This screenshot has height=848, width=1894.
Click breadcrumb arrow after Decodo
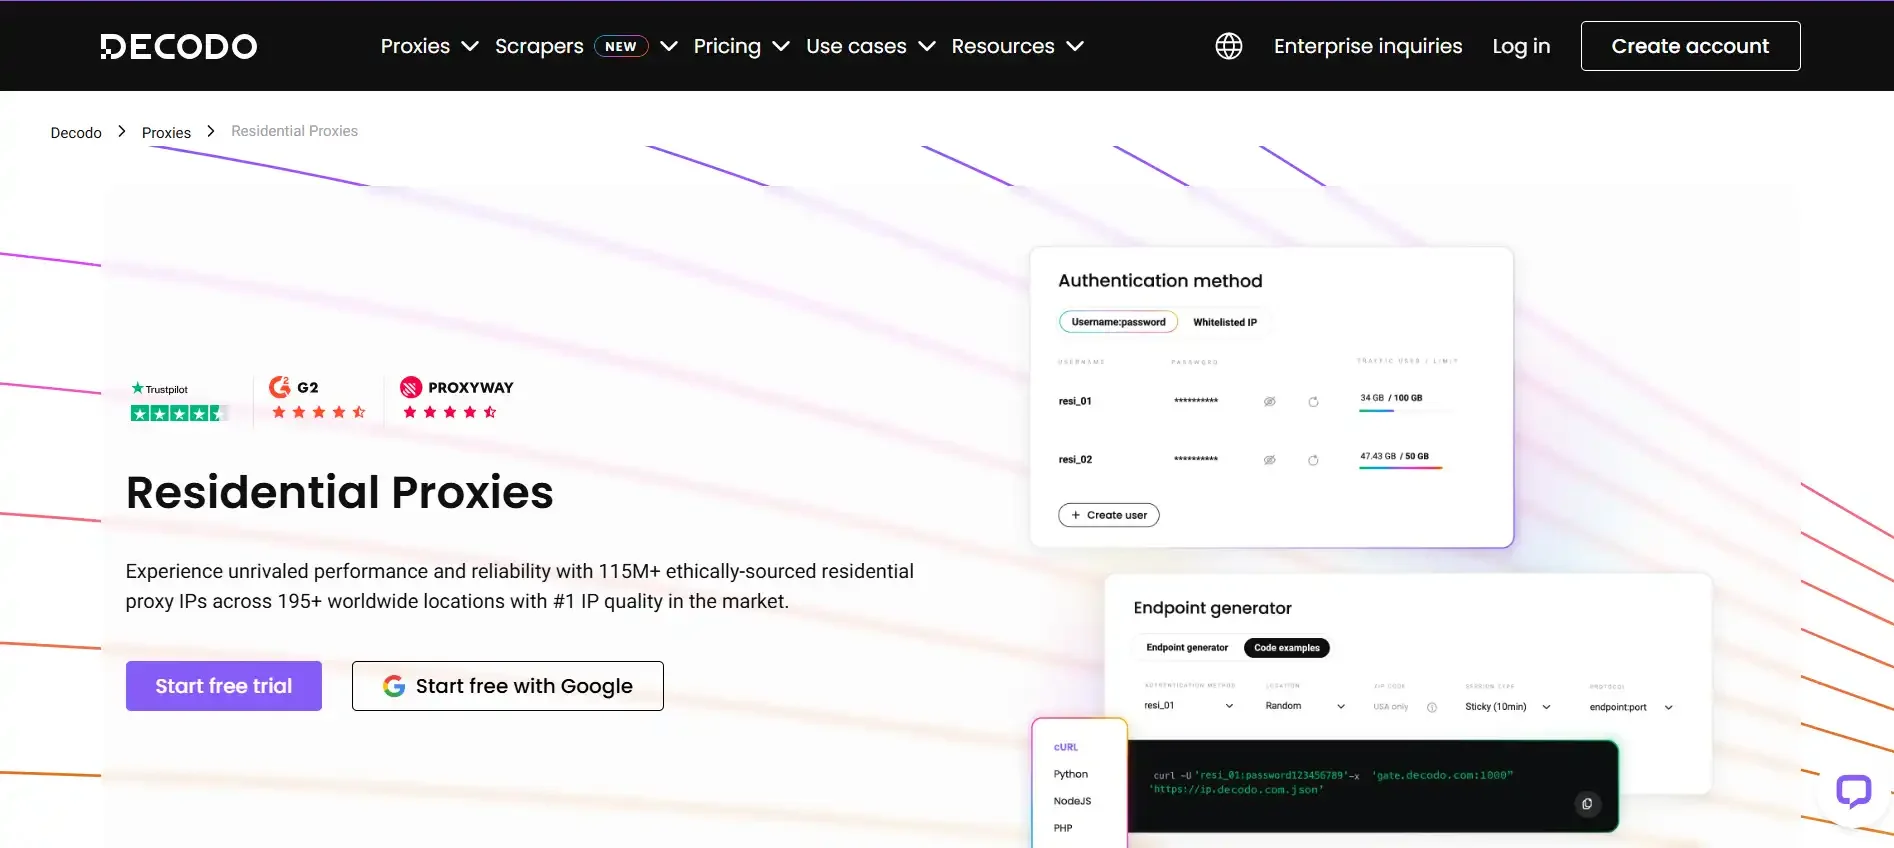click(x=122, y=131)
